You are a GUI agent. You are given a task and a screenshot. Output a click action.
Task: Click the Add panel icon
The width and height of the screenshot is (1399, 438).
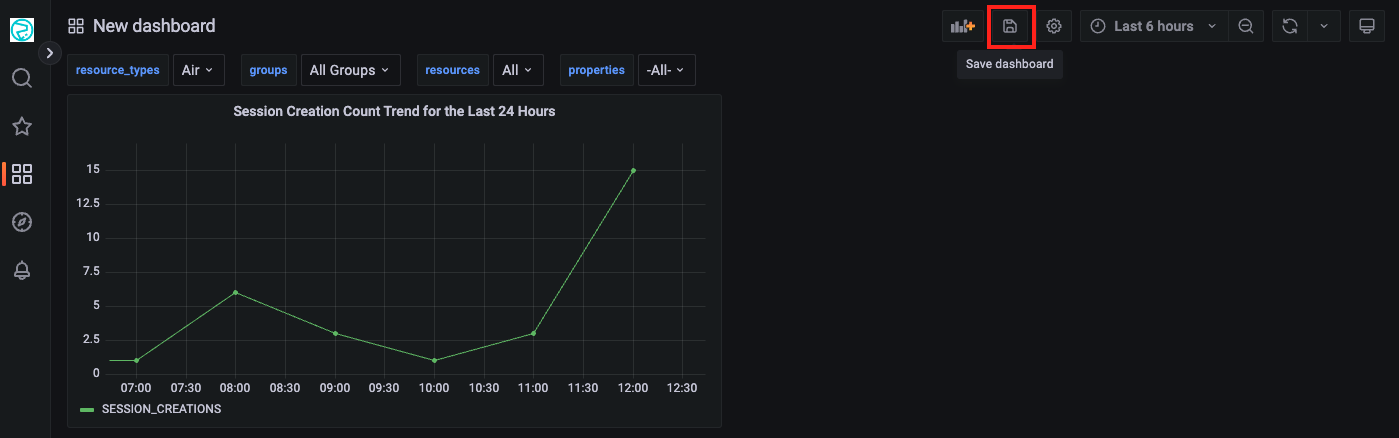coord(962,26)
